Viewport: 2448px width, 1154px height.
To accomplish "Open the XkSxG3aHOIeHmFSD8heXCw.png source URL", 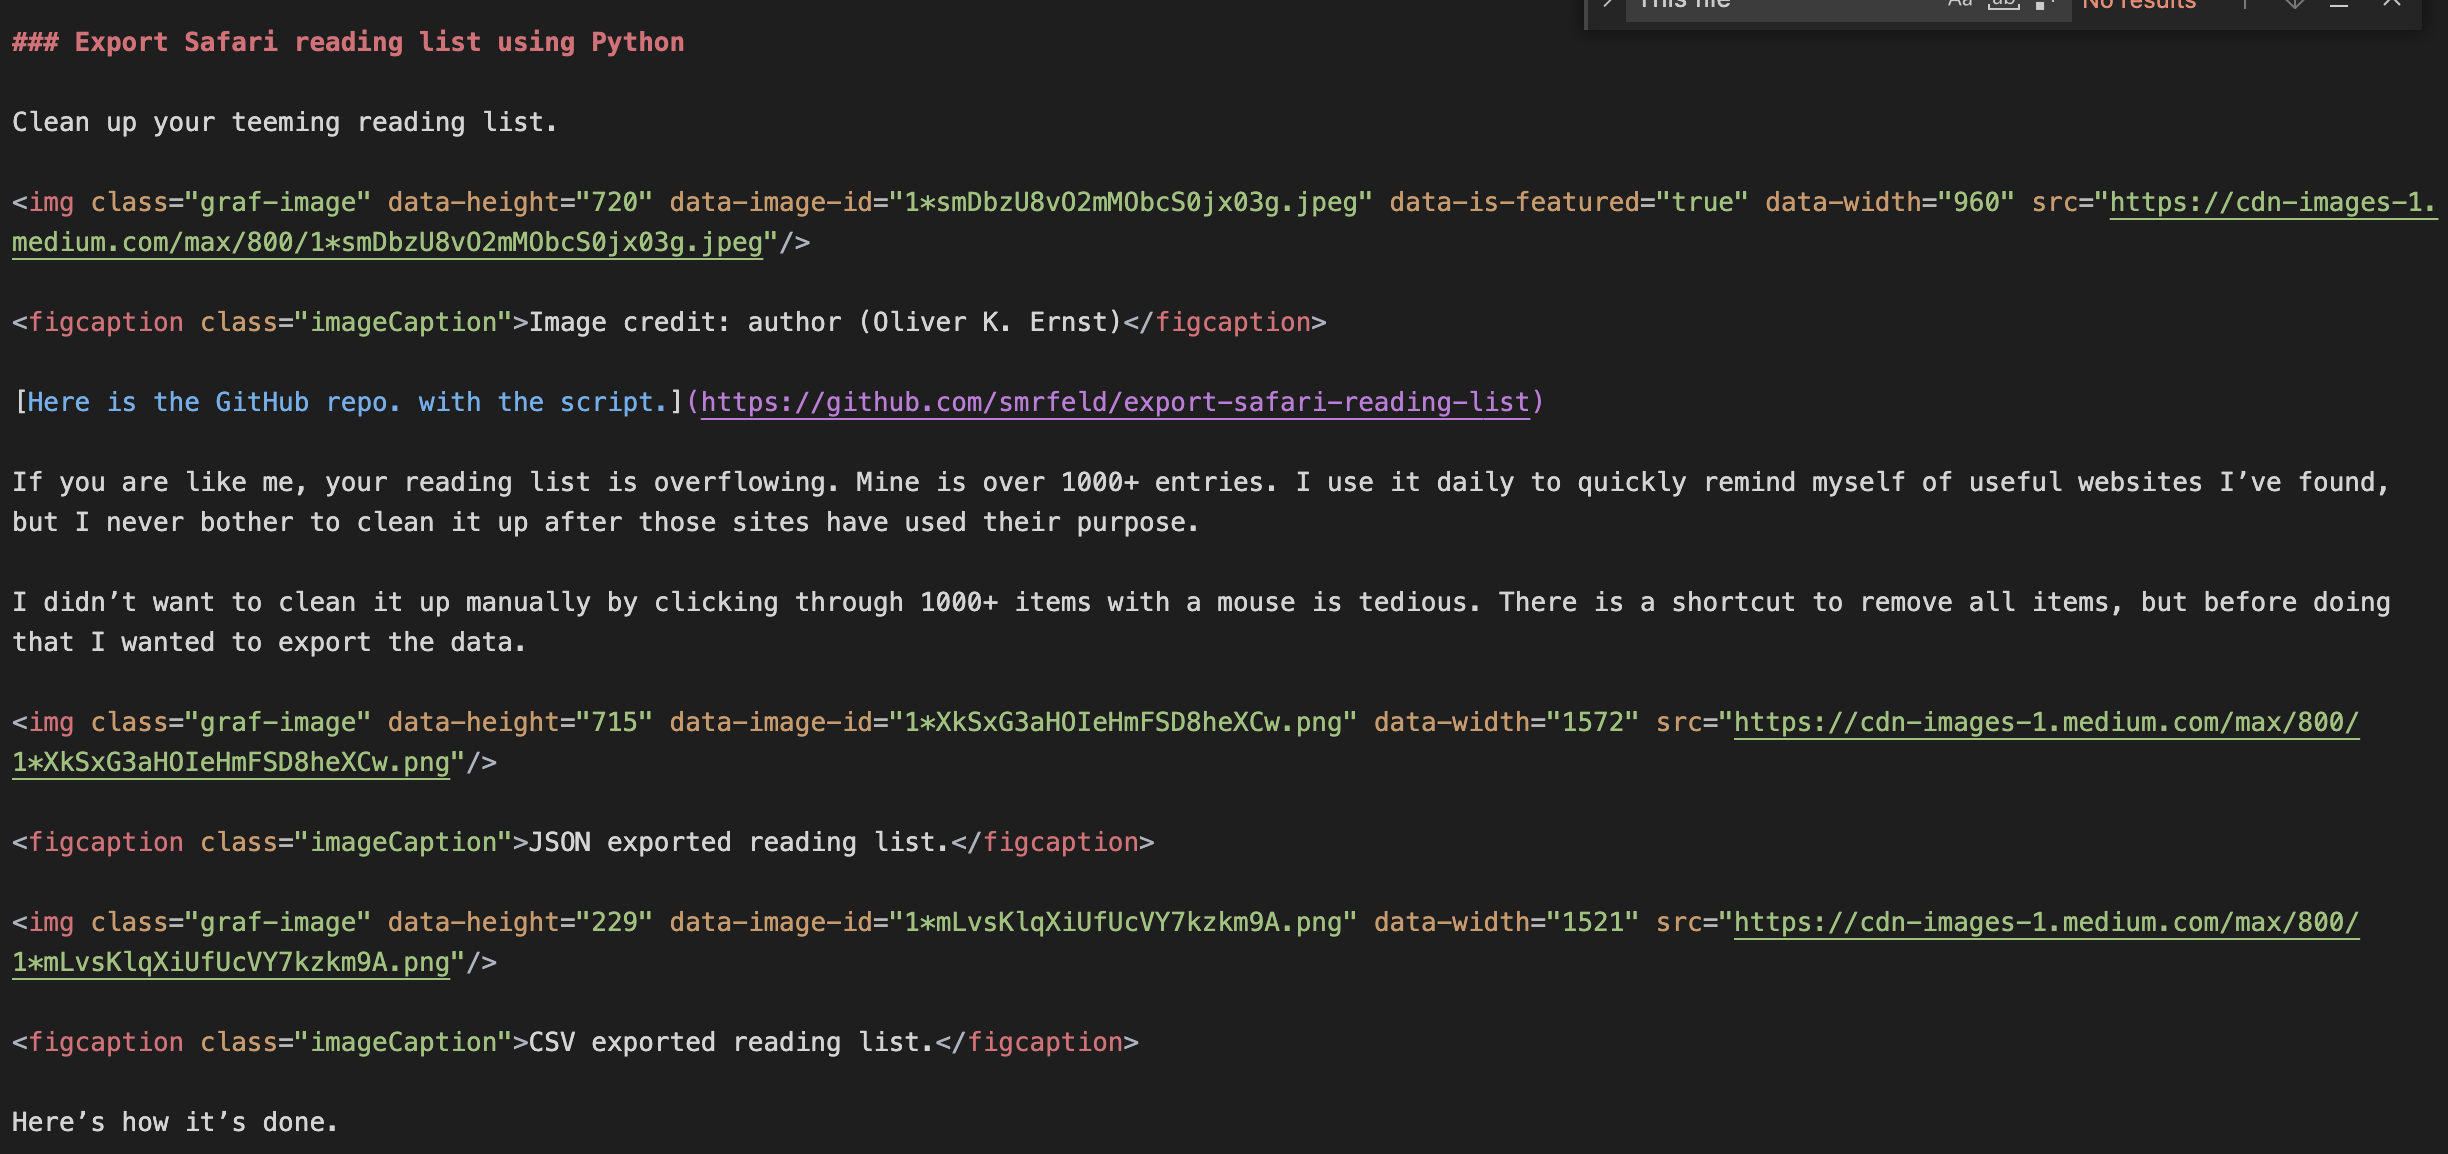I will tap(2045, 723).
